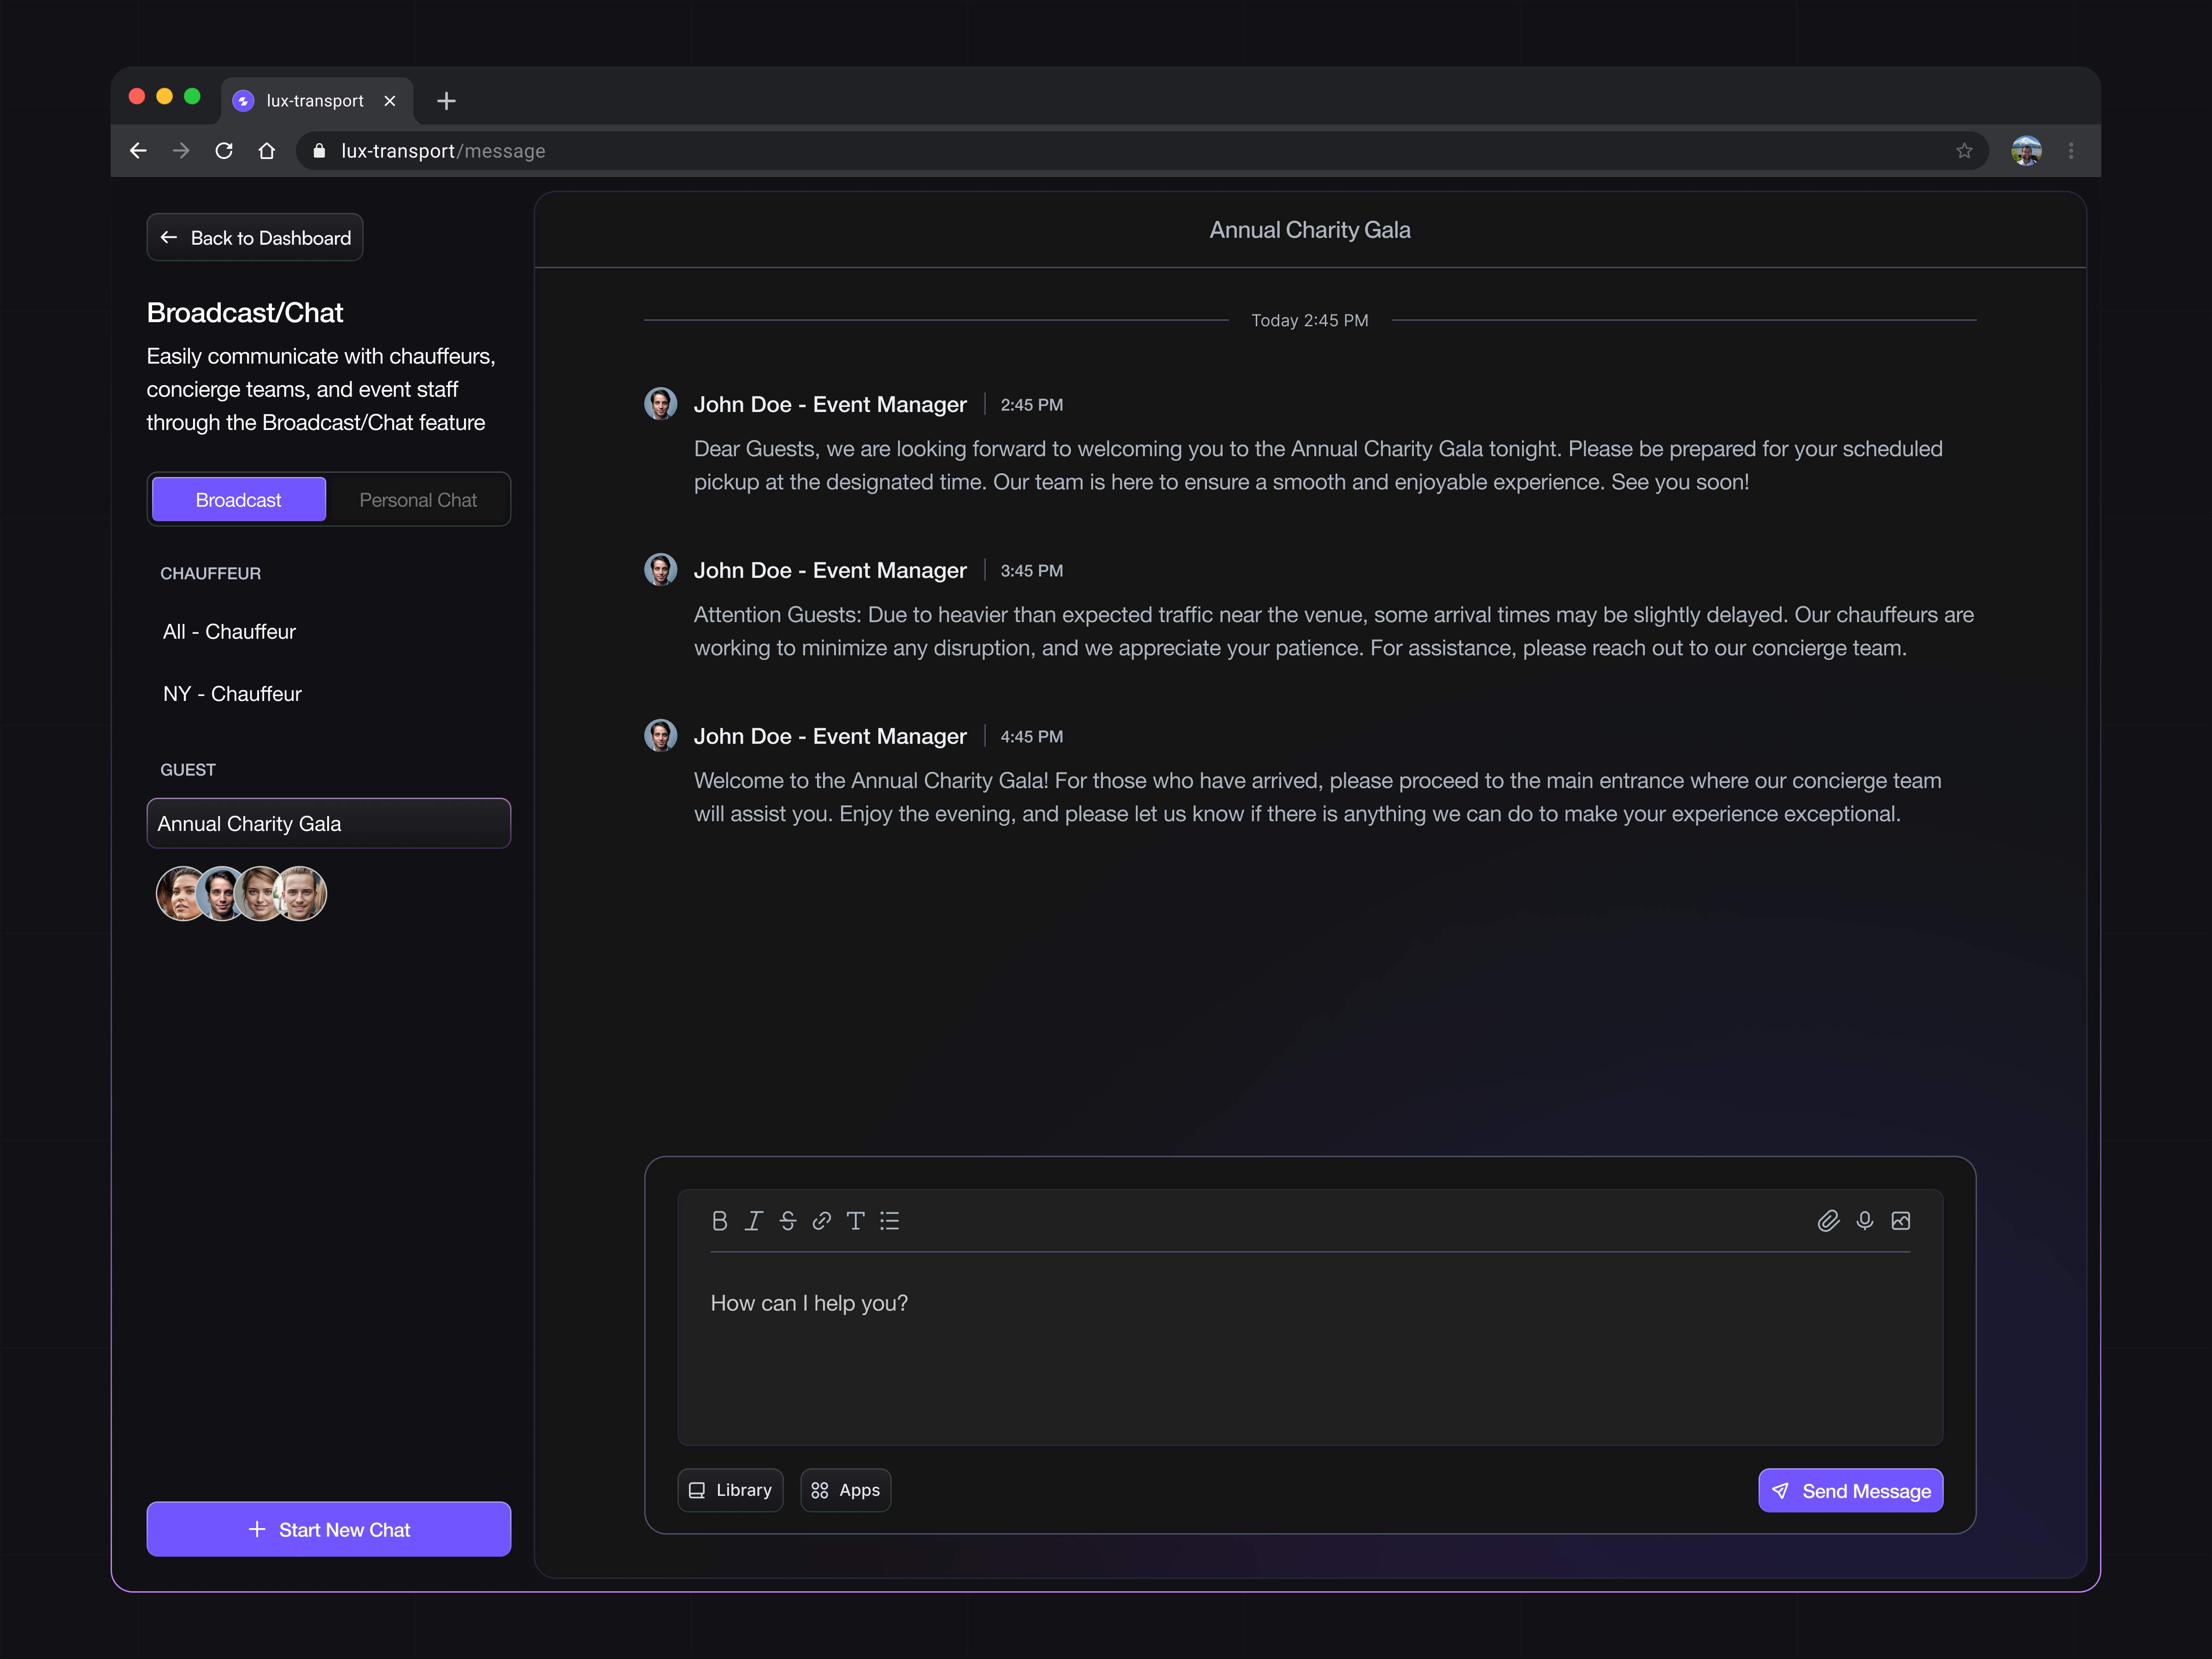Switch to Broadcast mode

tap(238, 499)
